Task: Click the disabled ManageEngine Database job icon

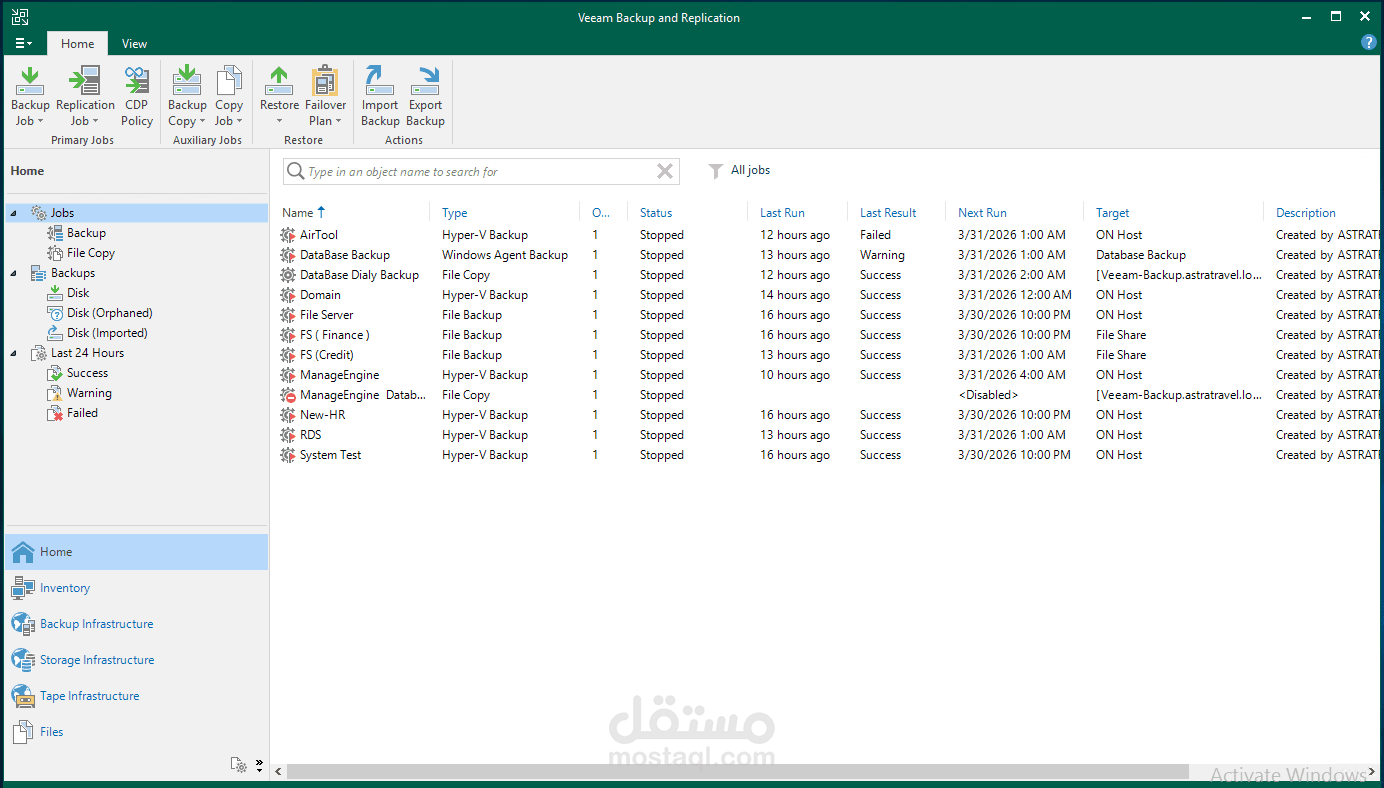Action: coord(289,395)
